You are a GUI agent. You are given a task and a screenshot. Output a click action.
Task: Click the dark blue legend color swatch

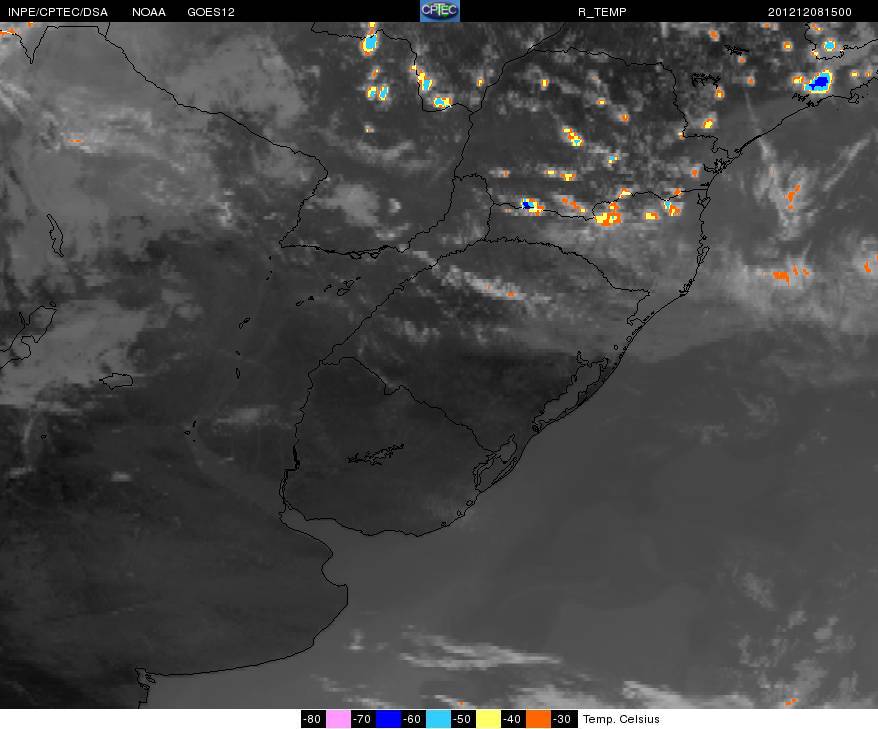(x=388, y=719)
